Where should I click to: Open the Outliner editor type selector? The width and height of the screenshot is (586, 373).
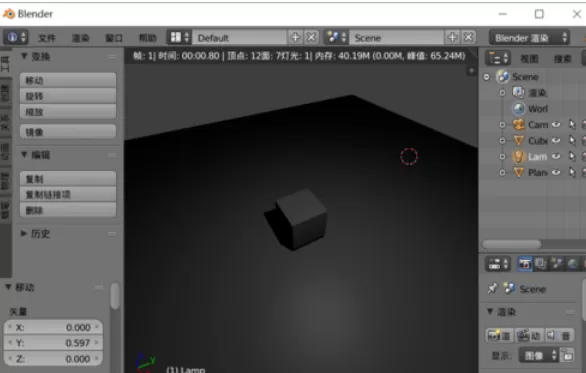pos(498,58)
